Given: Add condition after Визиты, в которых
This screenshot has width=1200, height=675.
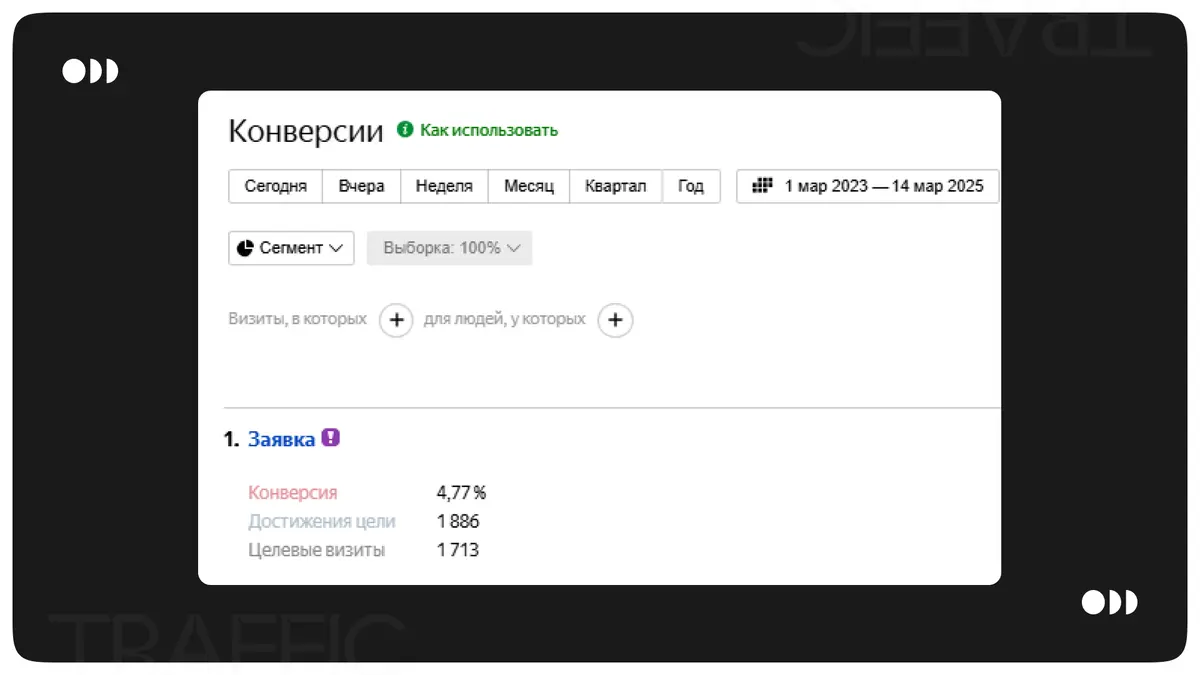Looking at the screenshot, I should coord(396,320).
